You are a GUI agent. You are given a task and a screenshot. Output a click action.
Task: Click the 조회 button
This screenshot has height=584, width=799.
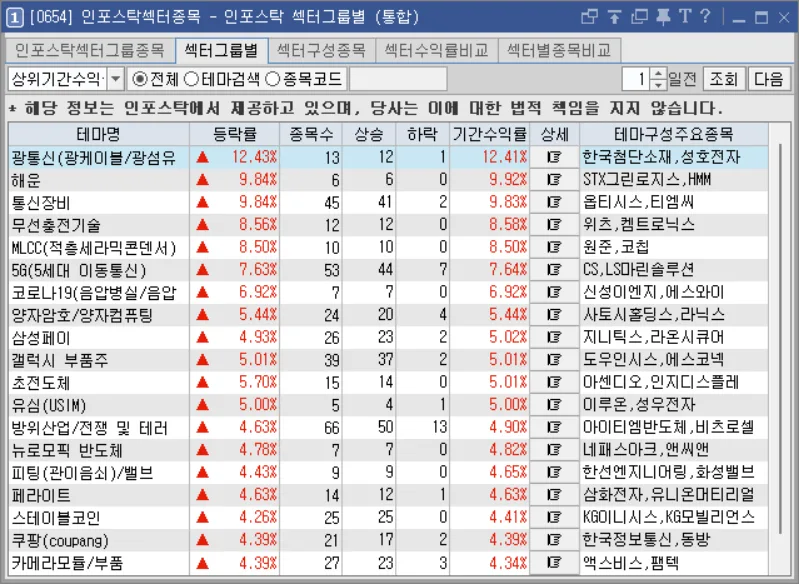(724, 79)
